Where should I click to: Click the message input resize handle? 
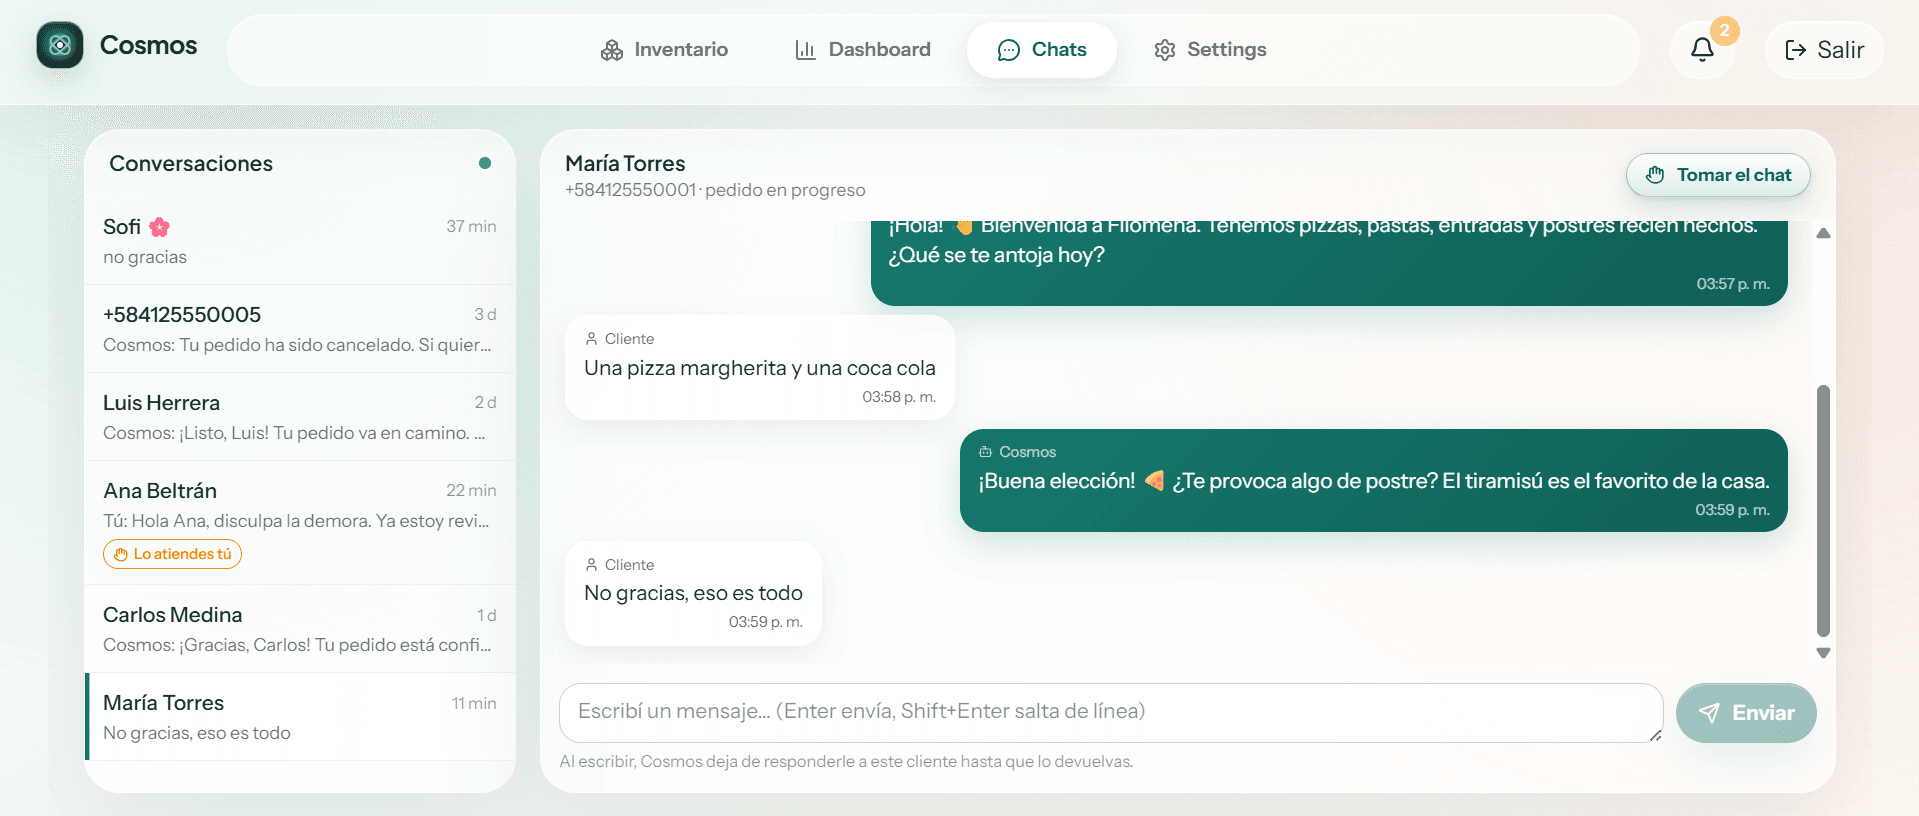tap(1655, 735)
